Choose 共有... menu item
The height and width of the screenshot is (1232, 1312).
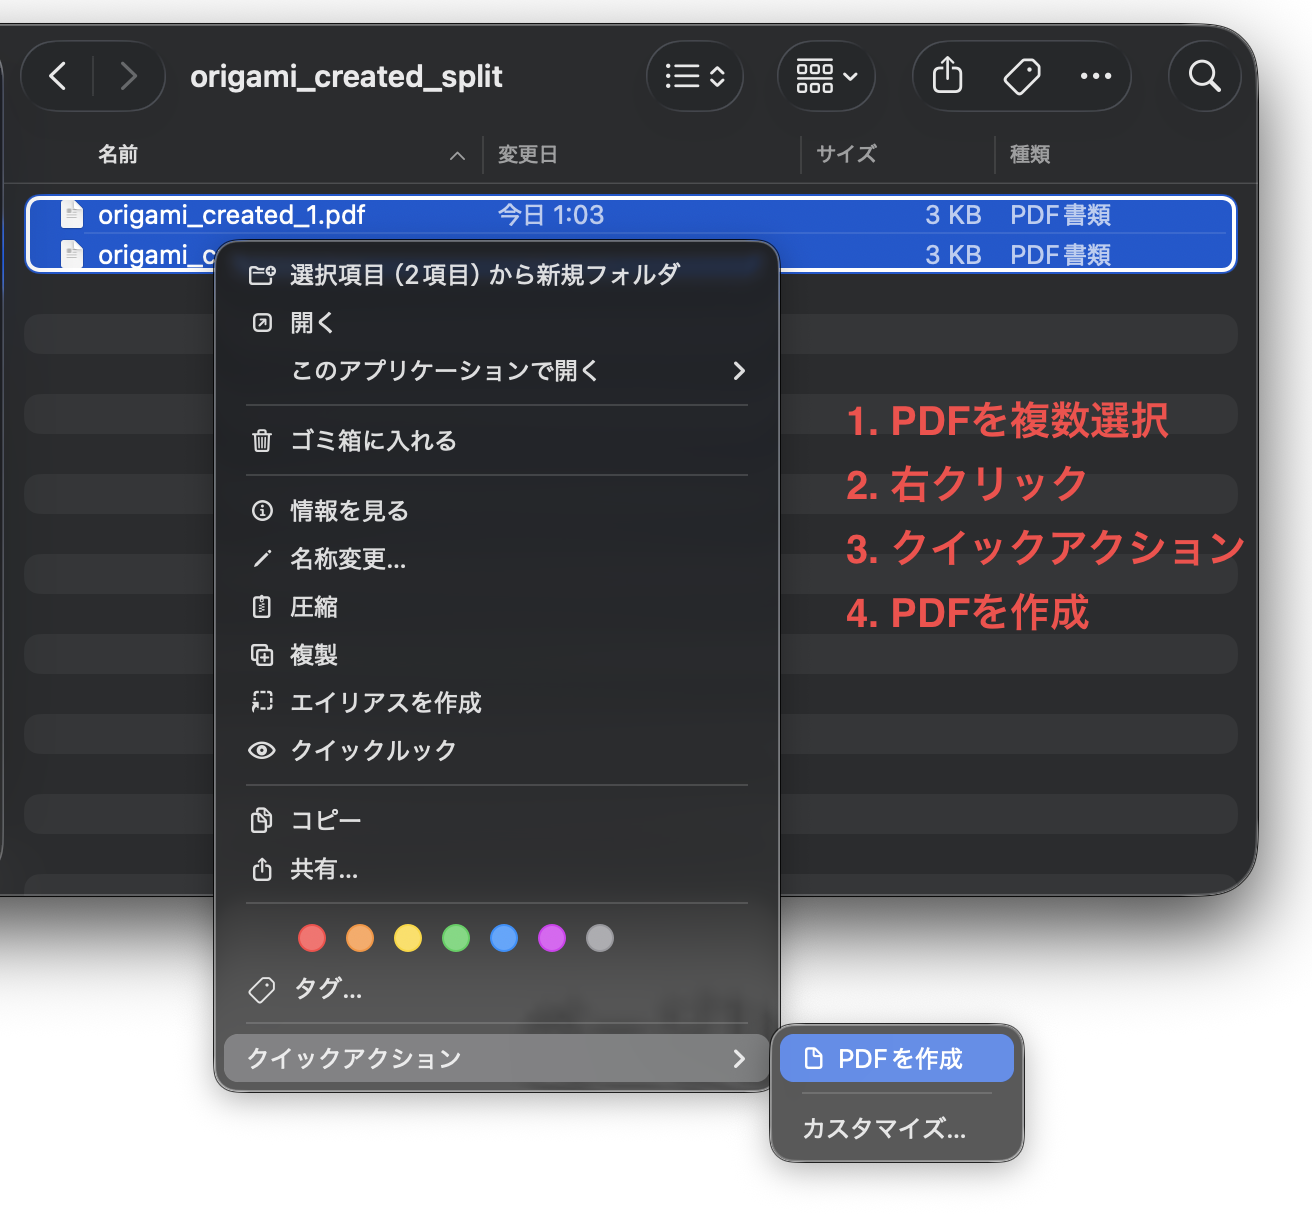tap(497, 869)
